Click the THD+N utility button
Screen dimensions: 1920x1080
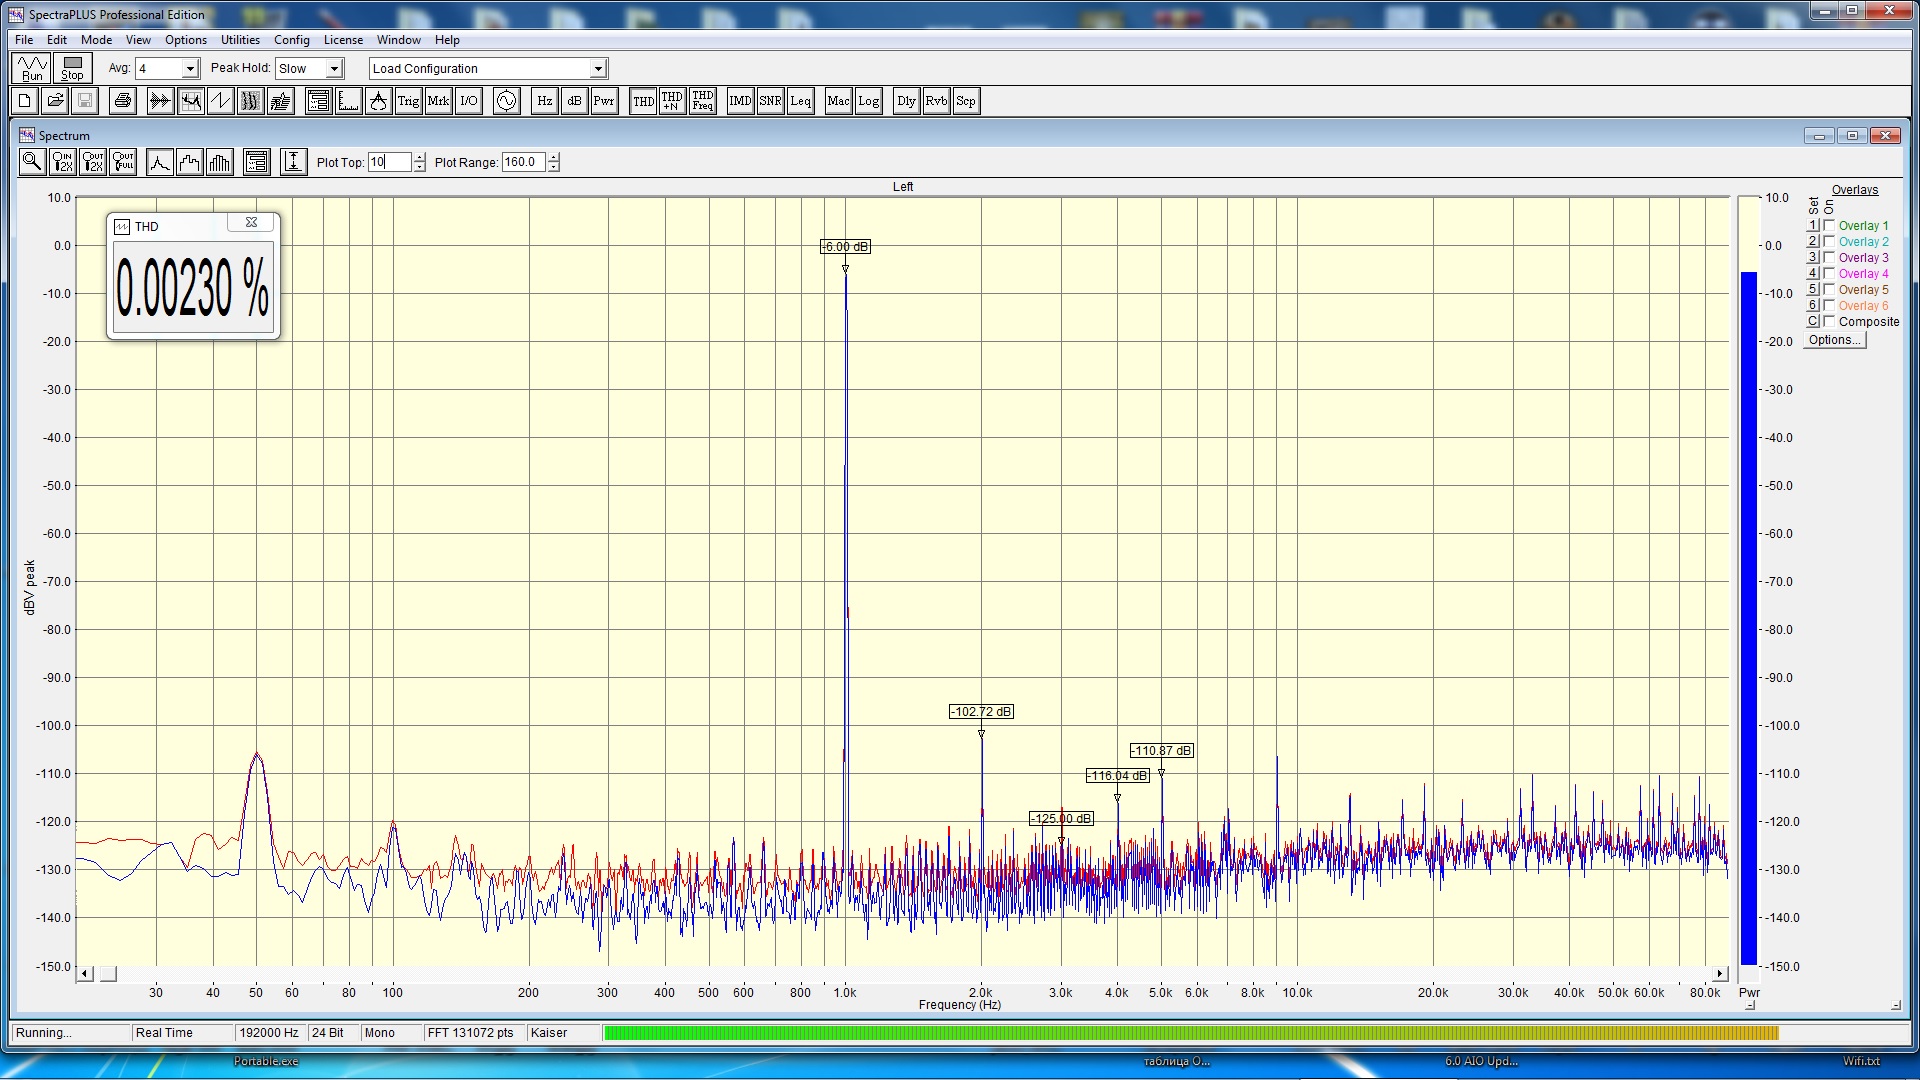[x=672, y=101]
